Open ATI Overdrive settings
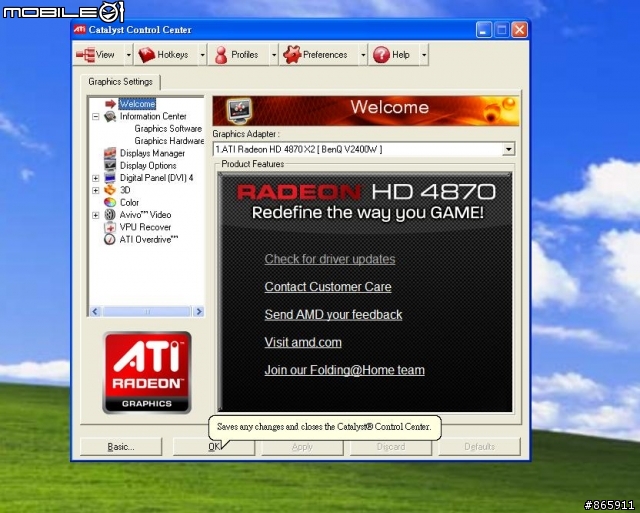 tap(149, 239)
